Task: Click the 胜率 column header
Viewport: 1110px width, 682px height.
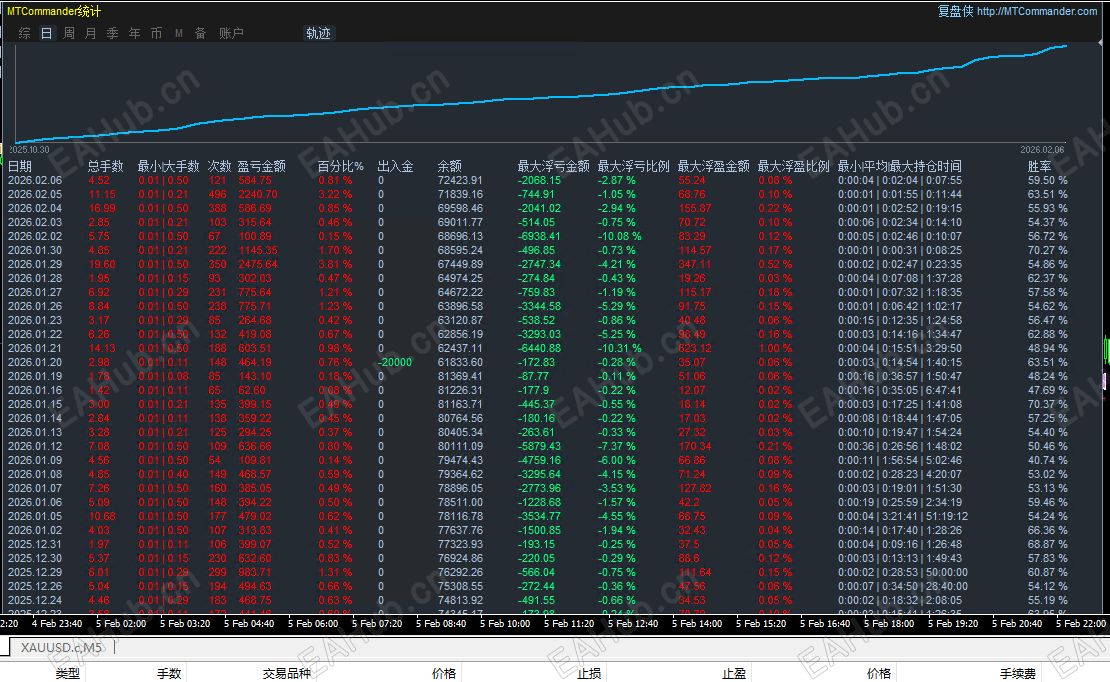Action: [x=1039, y=166]
